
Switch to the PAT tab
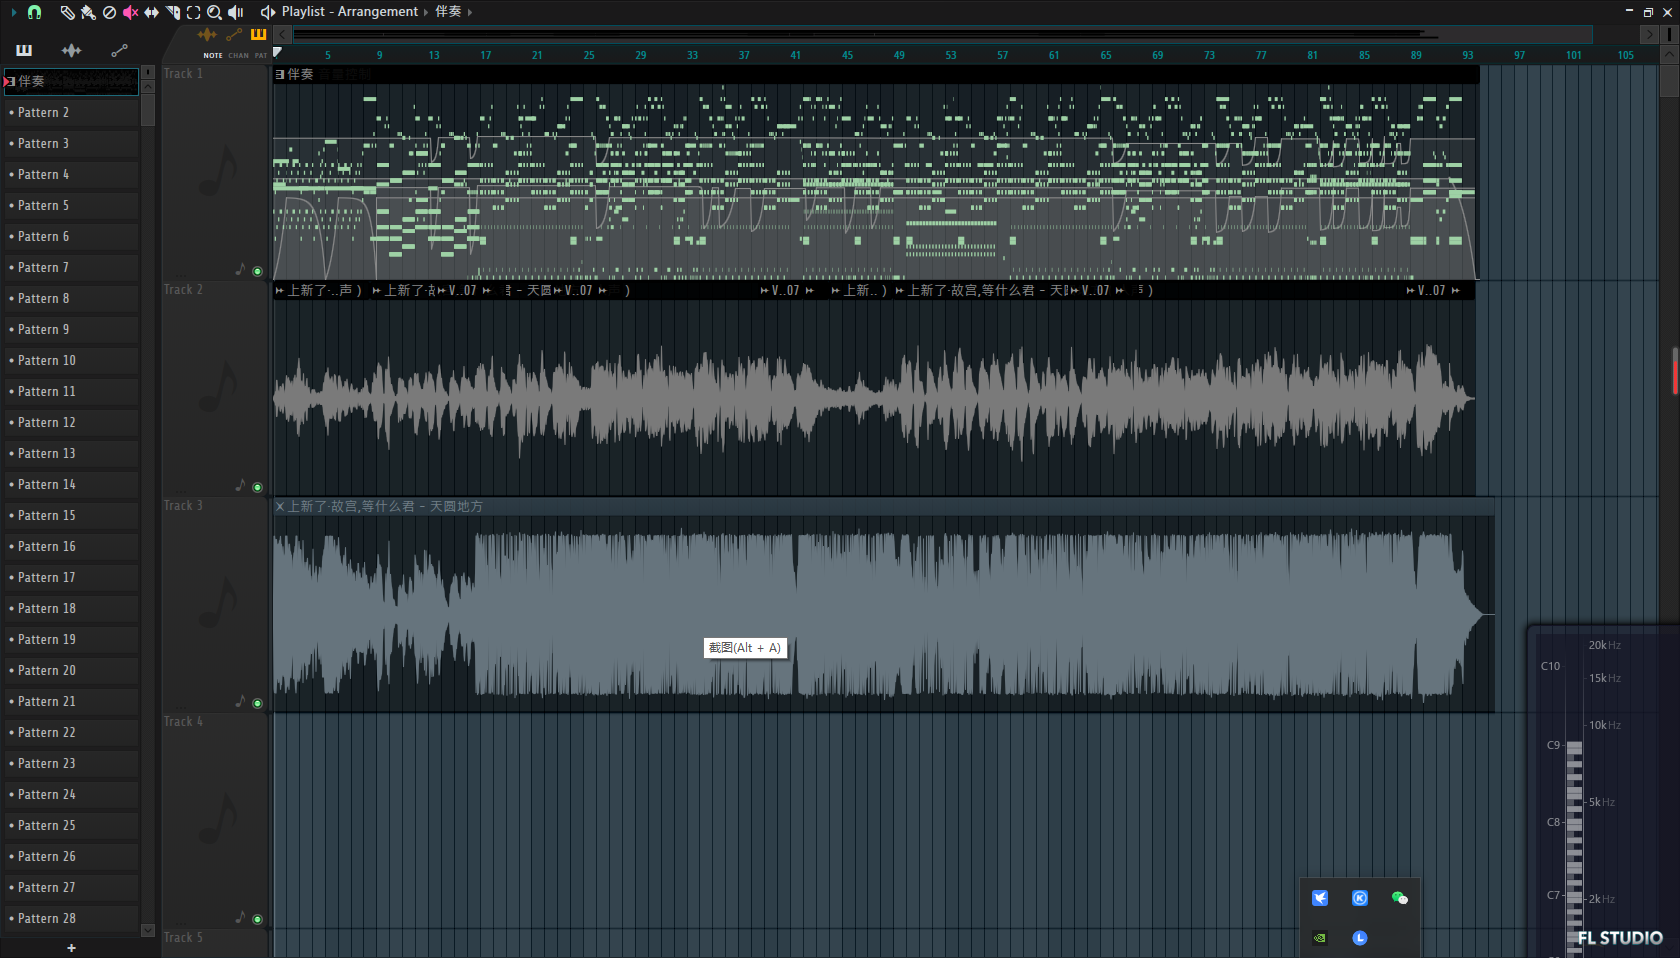pos(261,56)
